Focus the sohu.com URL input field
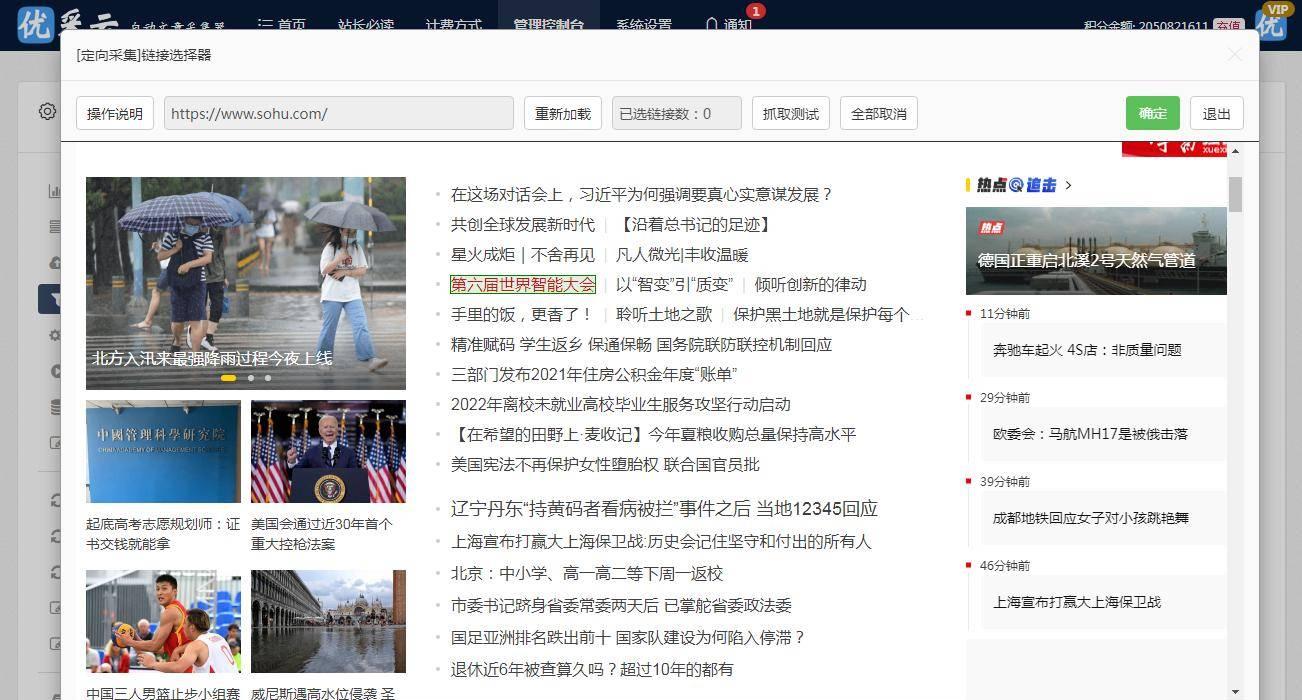1302x700 pixels. click(x=339, y=113)
